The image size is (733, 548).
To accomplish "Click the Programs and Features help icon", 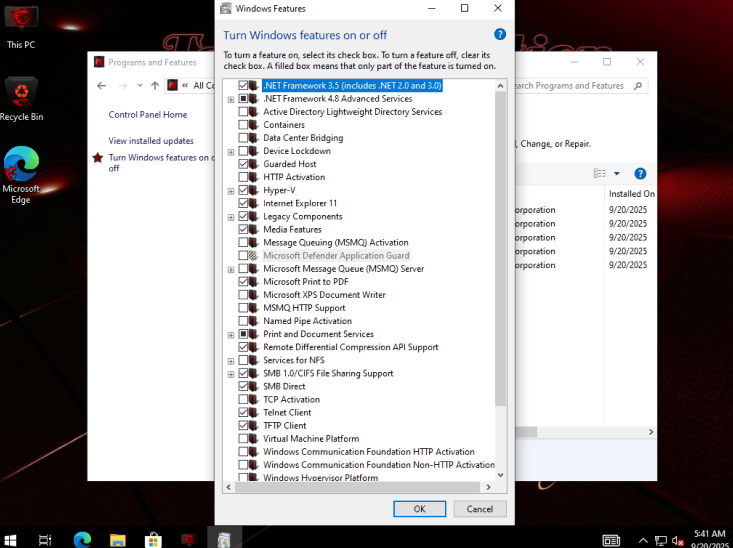I will [640, 173].
